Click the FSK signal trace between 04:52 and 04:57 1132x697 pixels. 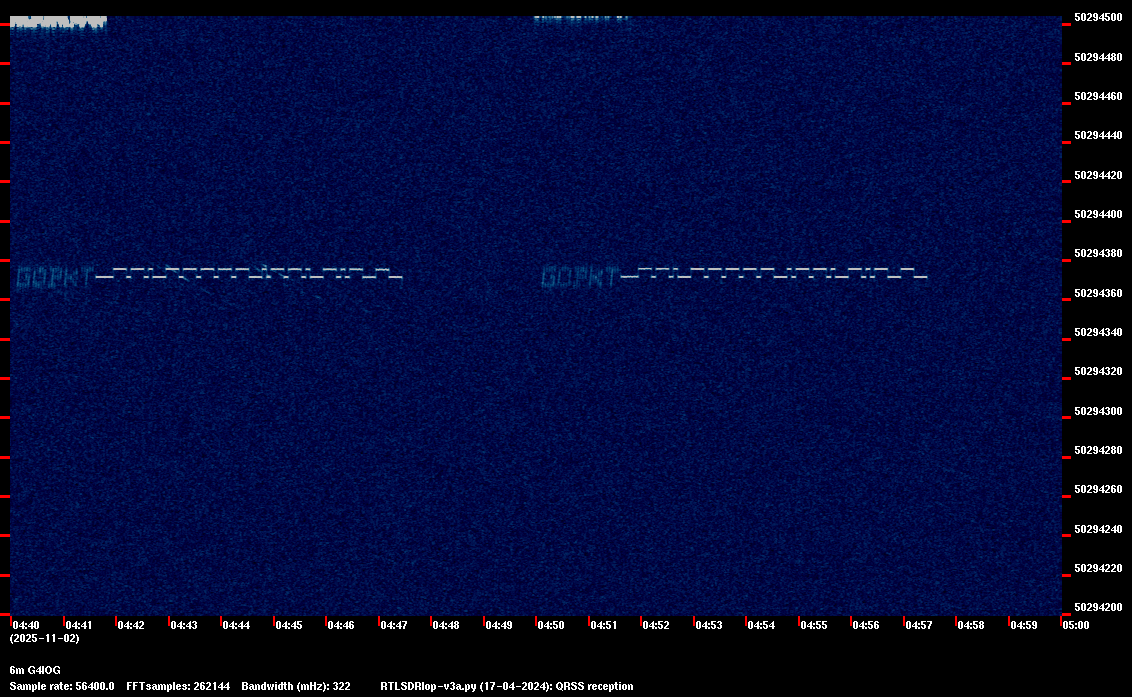point(775,274)
